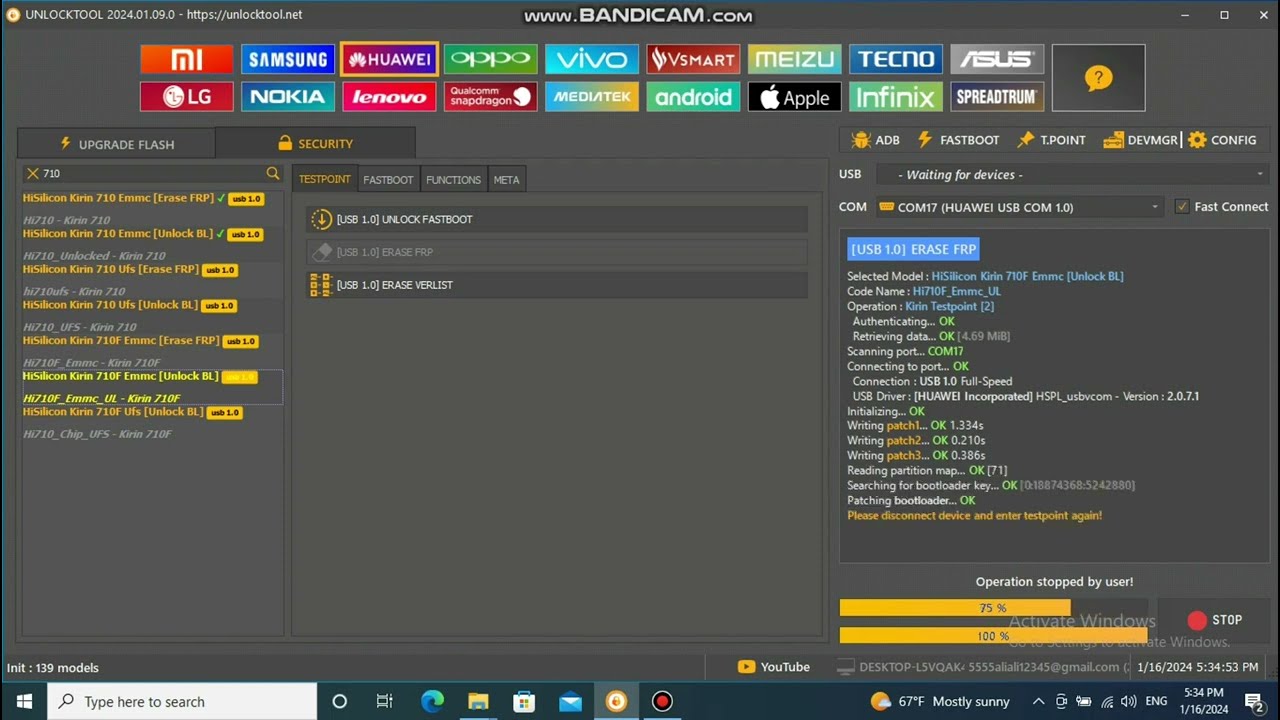Image resolution: width=1280 pixels, height=720 pixels.
Task: Open the META tab
Action: [x=506, y=180]
